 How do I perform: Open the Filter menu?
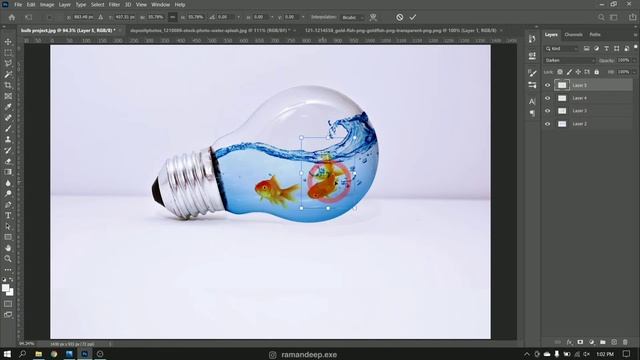pyautogui.click(x=114, y=4)
